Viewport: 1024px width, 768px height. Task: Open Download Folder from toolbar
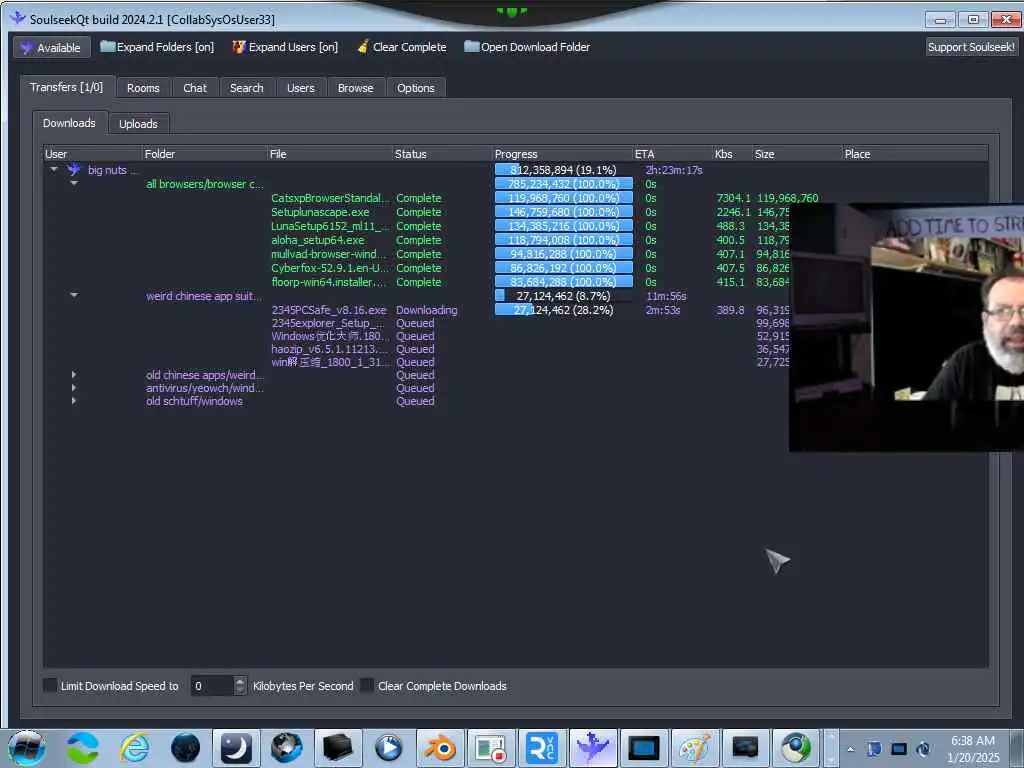[527, 47]
